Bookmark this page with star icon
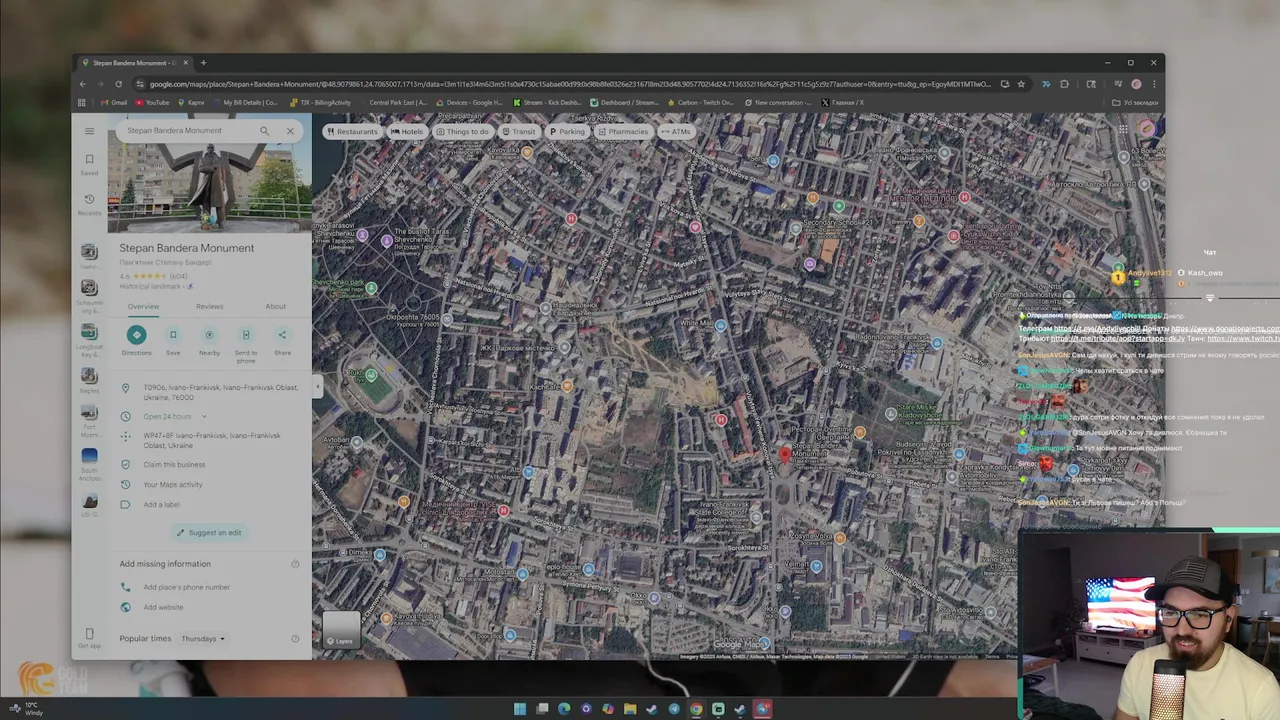The height and width of the screenshot is (720, 1280). 1021,84
